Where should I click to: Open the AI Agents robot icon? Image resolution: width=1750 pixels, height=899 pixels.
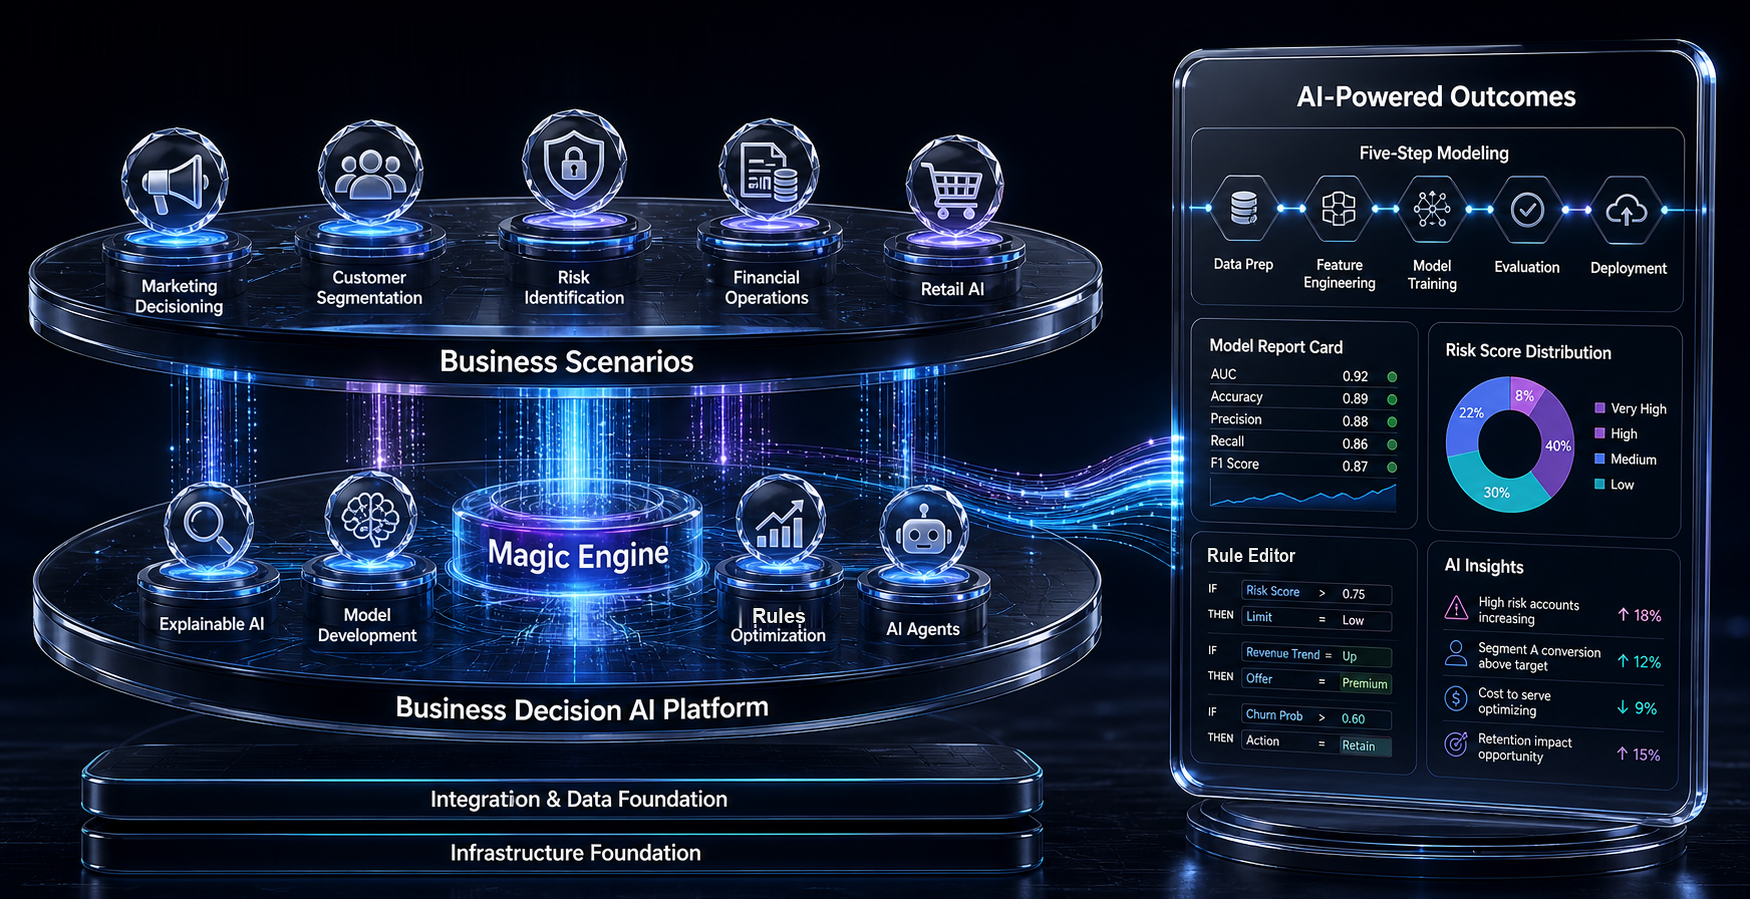923,533
